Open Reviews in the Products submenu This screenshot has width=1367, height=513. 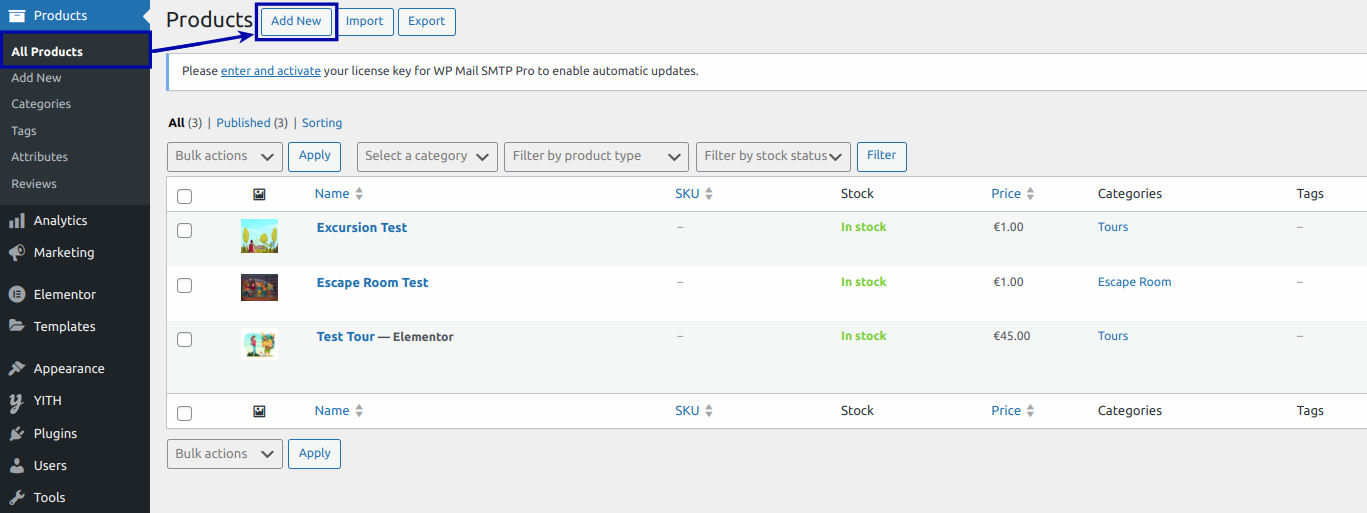tap(34, 184)
